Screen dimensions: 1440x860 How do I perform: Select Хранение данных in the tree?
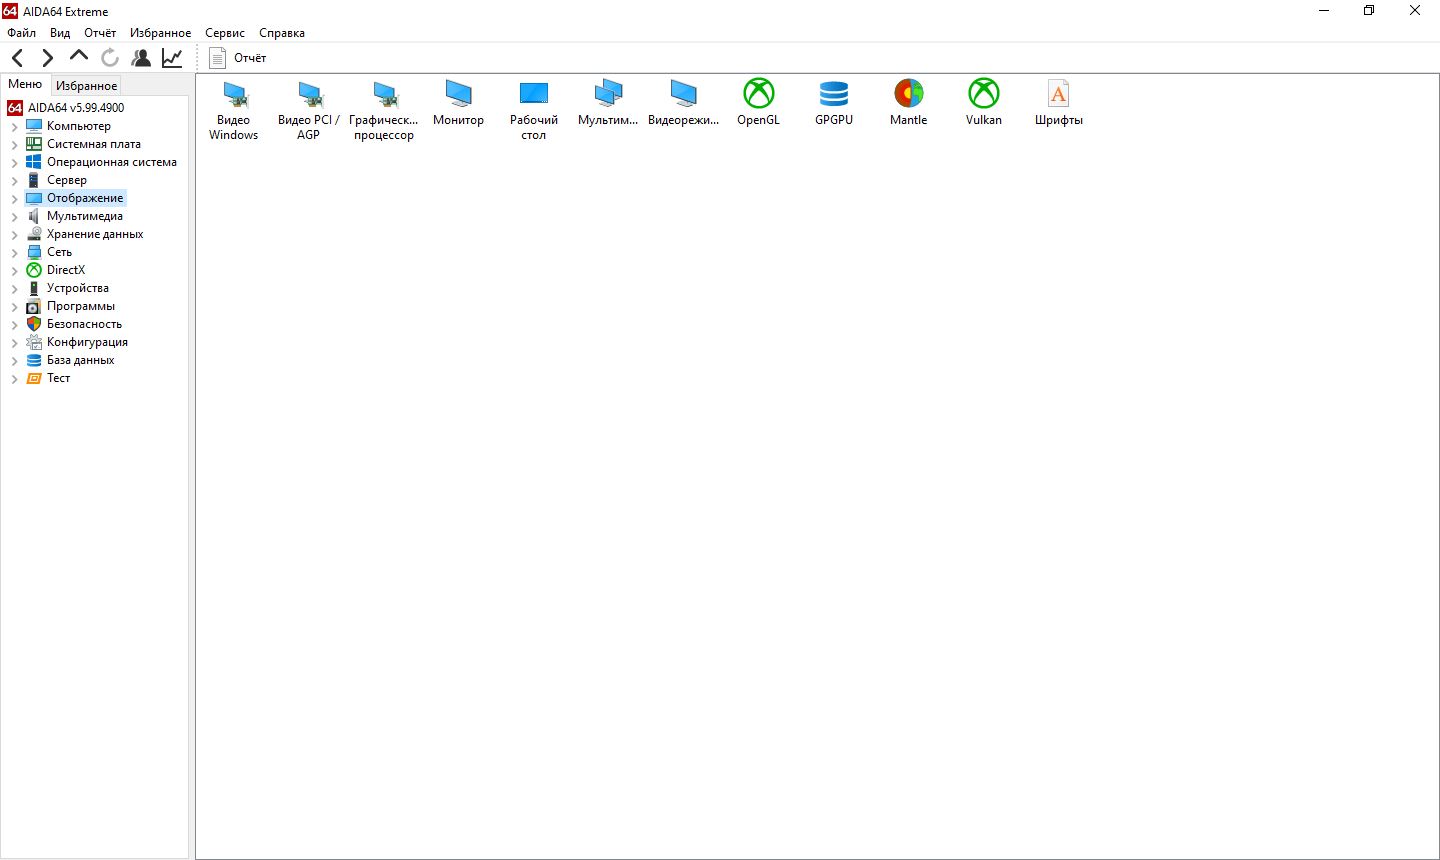pyautogui.click(x=94, y=234)
